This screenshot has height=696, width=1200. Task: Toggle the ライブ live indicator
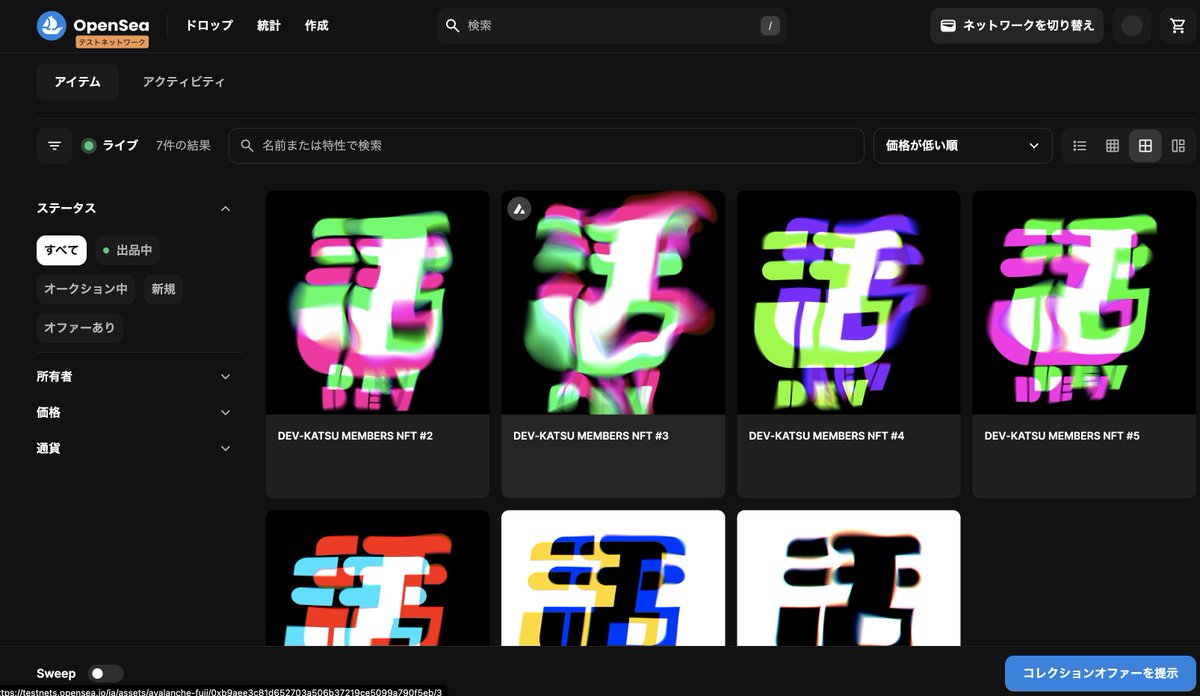(x=110, y=146)
